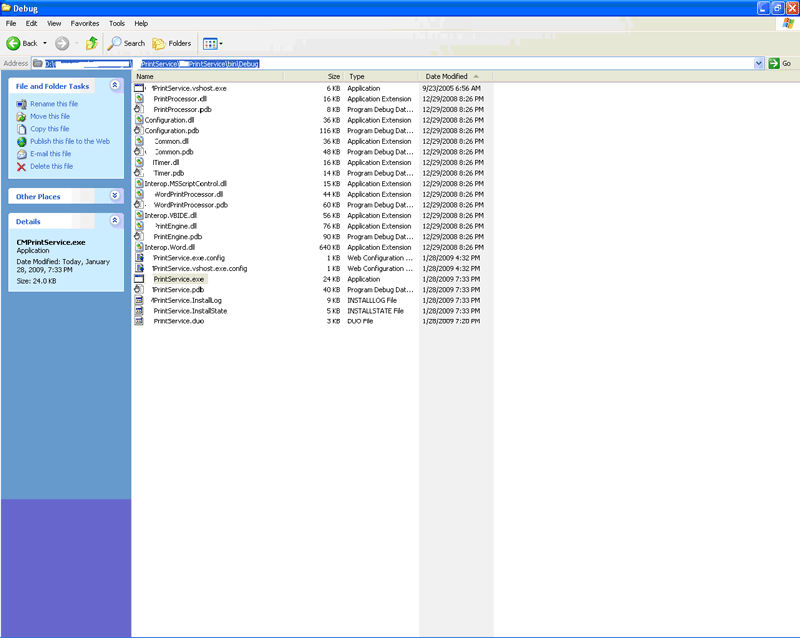
Task: Click Publish this file to the Web
Action: coord(70,141)
